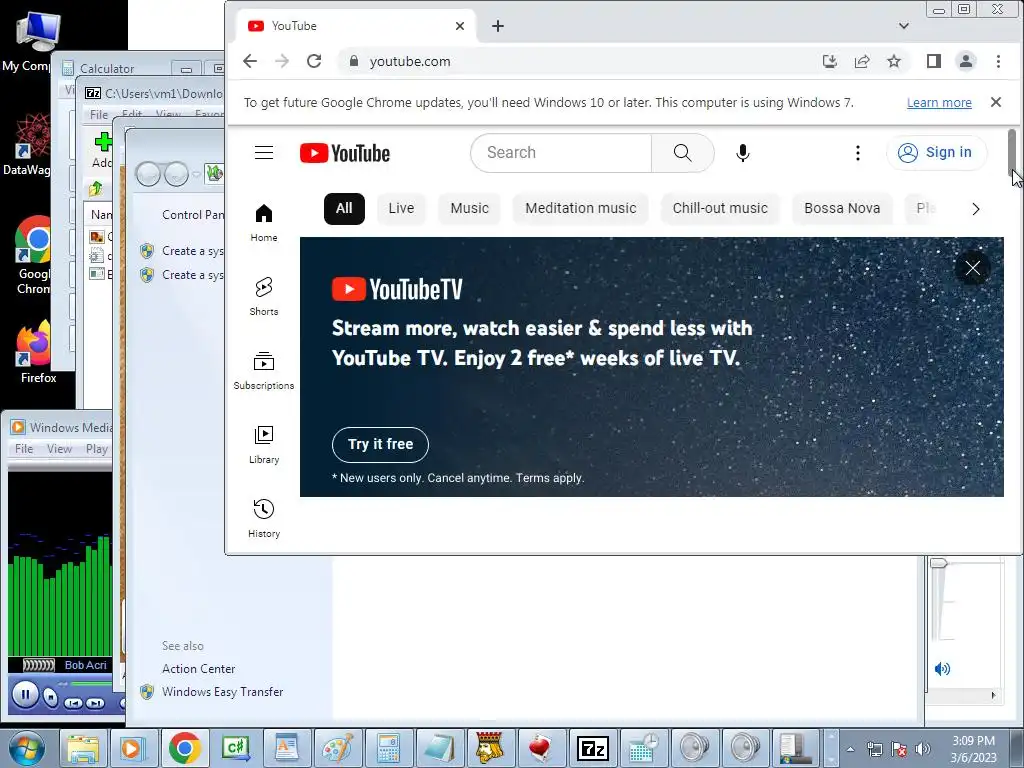Viewport: 1024px width, 768px height.
Task: Open Play menu in Windows Media Player
Action: point(97,449)
